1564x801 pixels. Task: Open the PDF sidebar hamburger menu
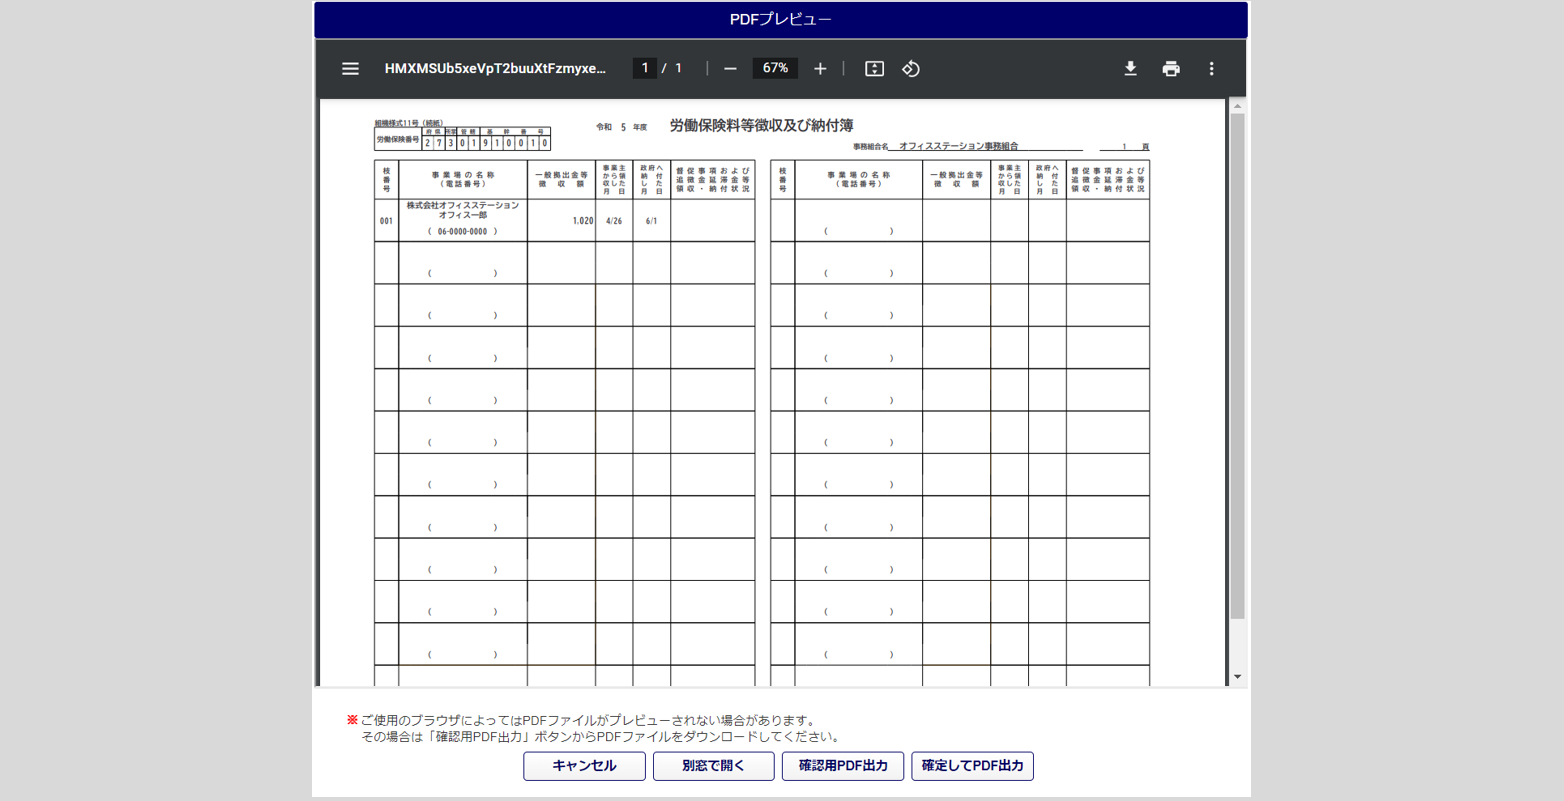[350, 69]
